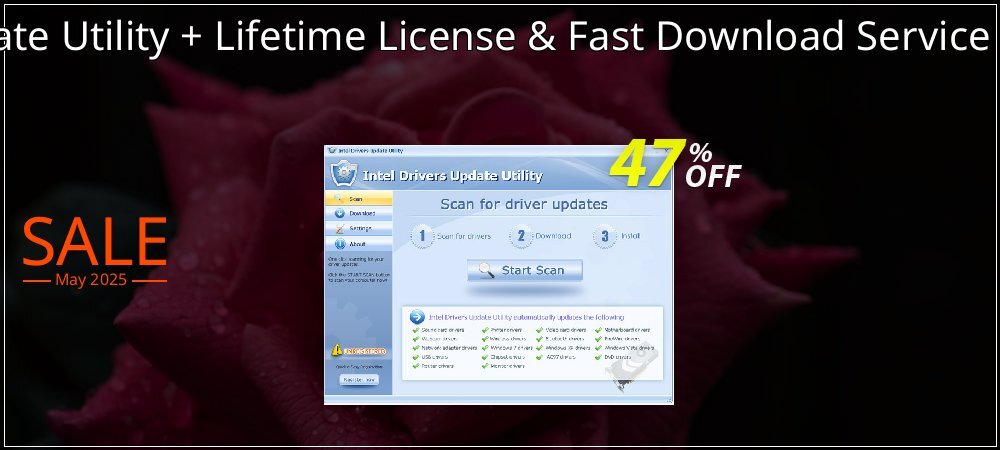Image resolution: width=1000 pixels, height=450 pixels.
Task: Open the About sidebar tab
Action: [358, 243]
